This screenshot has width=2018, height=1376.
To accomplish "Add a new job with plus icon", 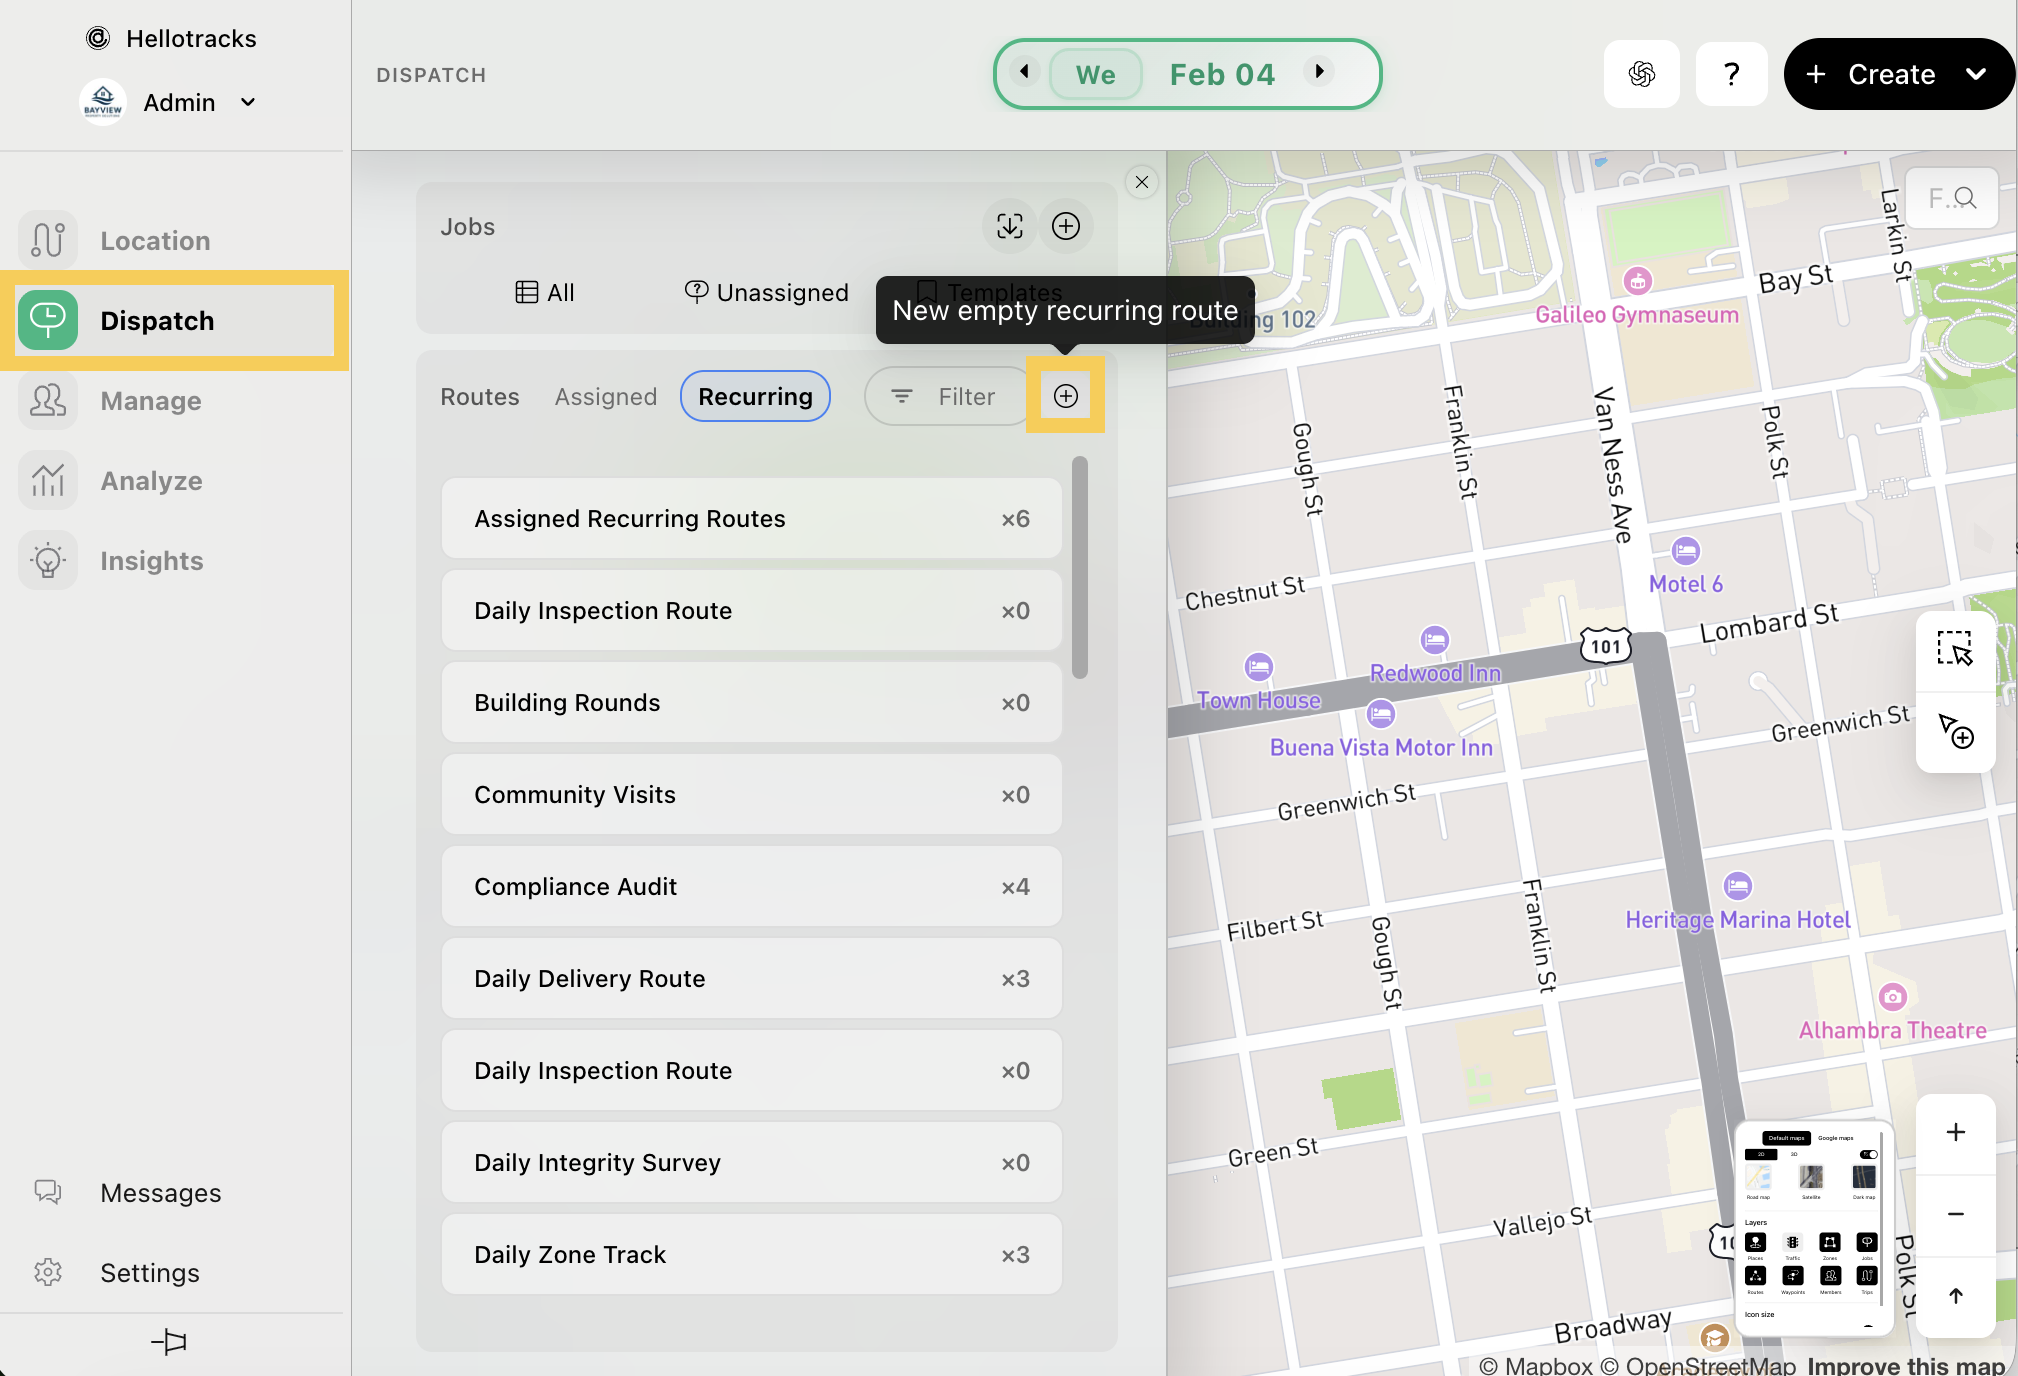I will pos(1066,226).
